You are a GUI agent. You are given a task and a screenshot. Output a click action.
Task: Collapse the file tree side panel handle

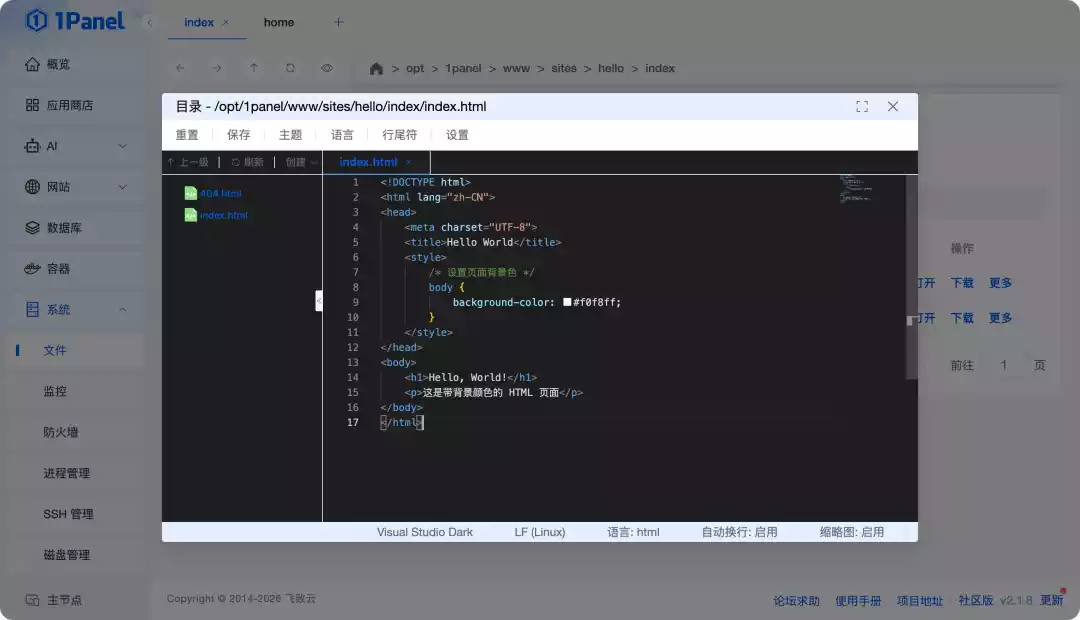point(319,300)
